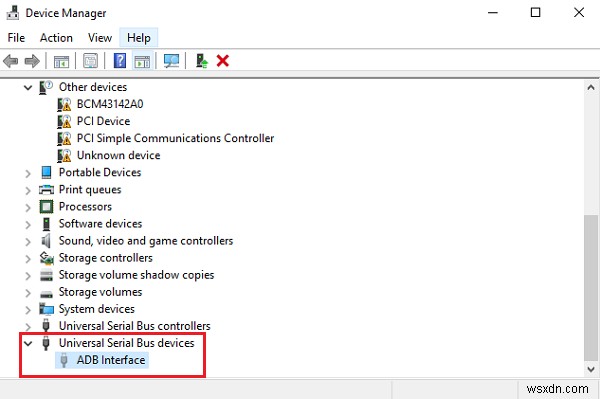The height and width of the screenshot is (399, 600).
Task: Select the BCM43142A0 entry
Action: 110,104
